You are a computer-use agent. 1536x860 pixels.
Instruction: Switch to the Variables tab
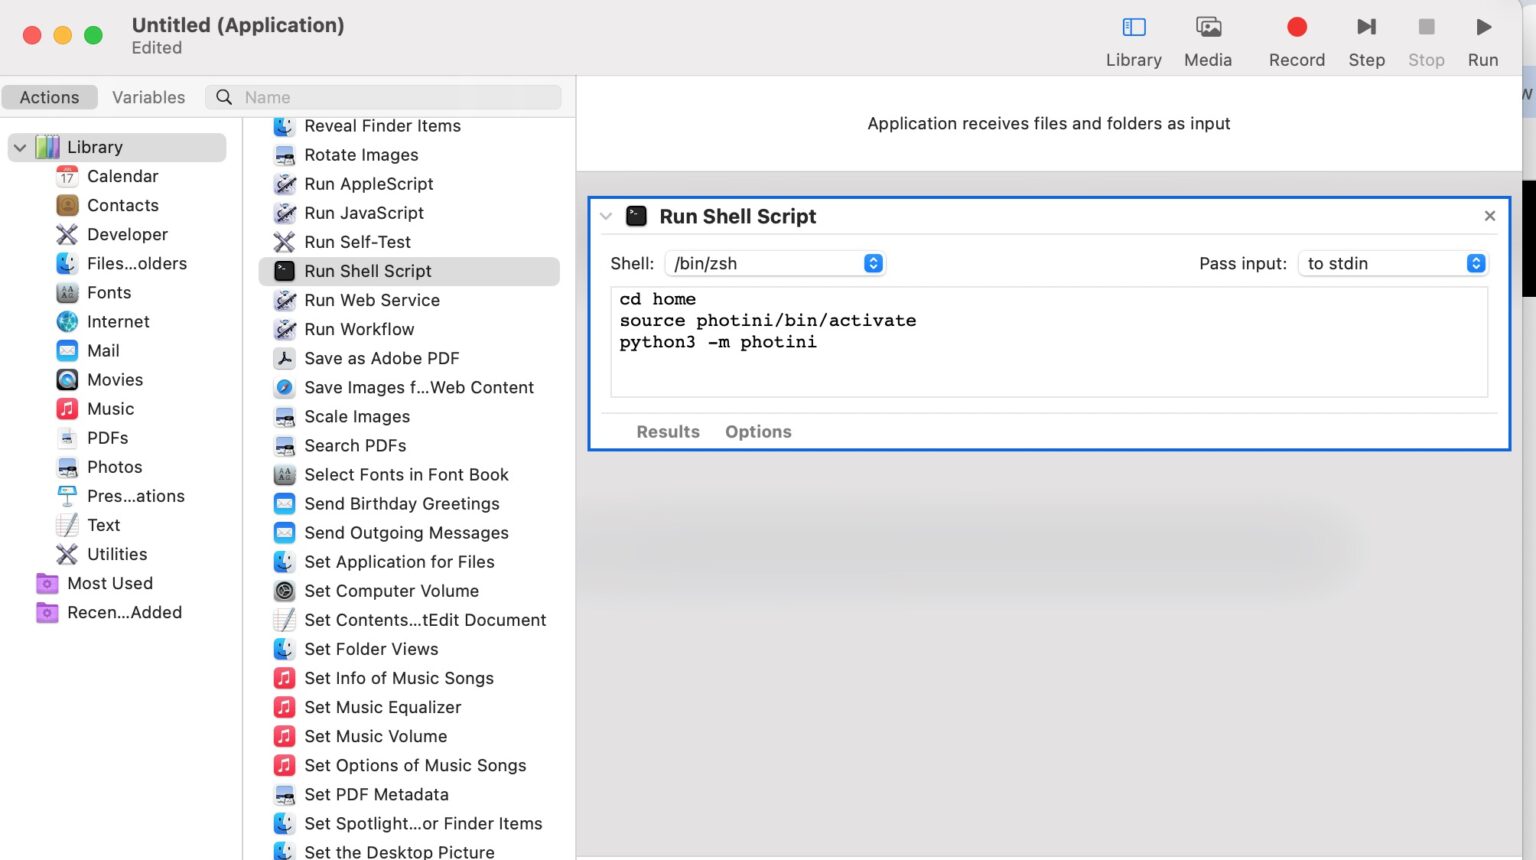[148, 97]
